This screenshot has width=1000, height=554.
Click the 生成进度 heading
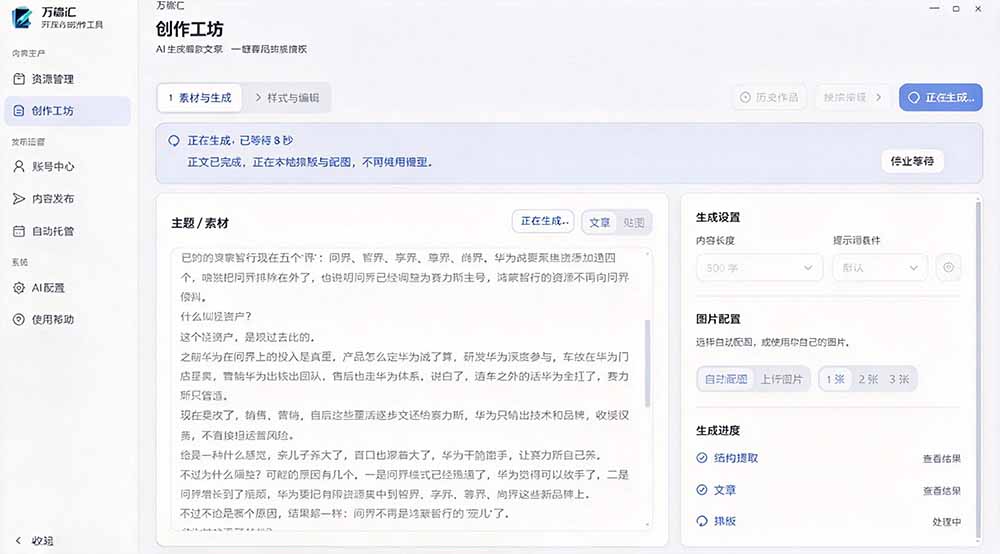click(x=718, y=430)
